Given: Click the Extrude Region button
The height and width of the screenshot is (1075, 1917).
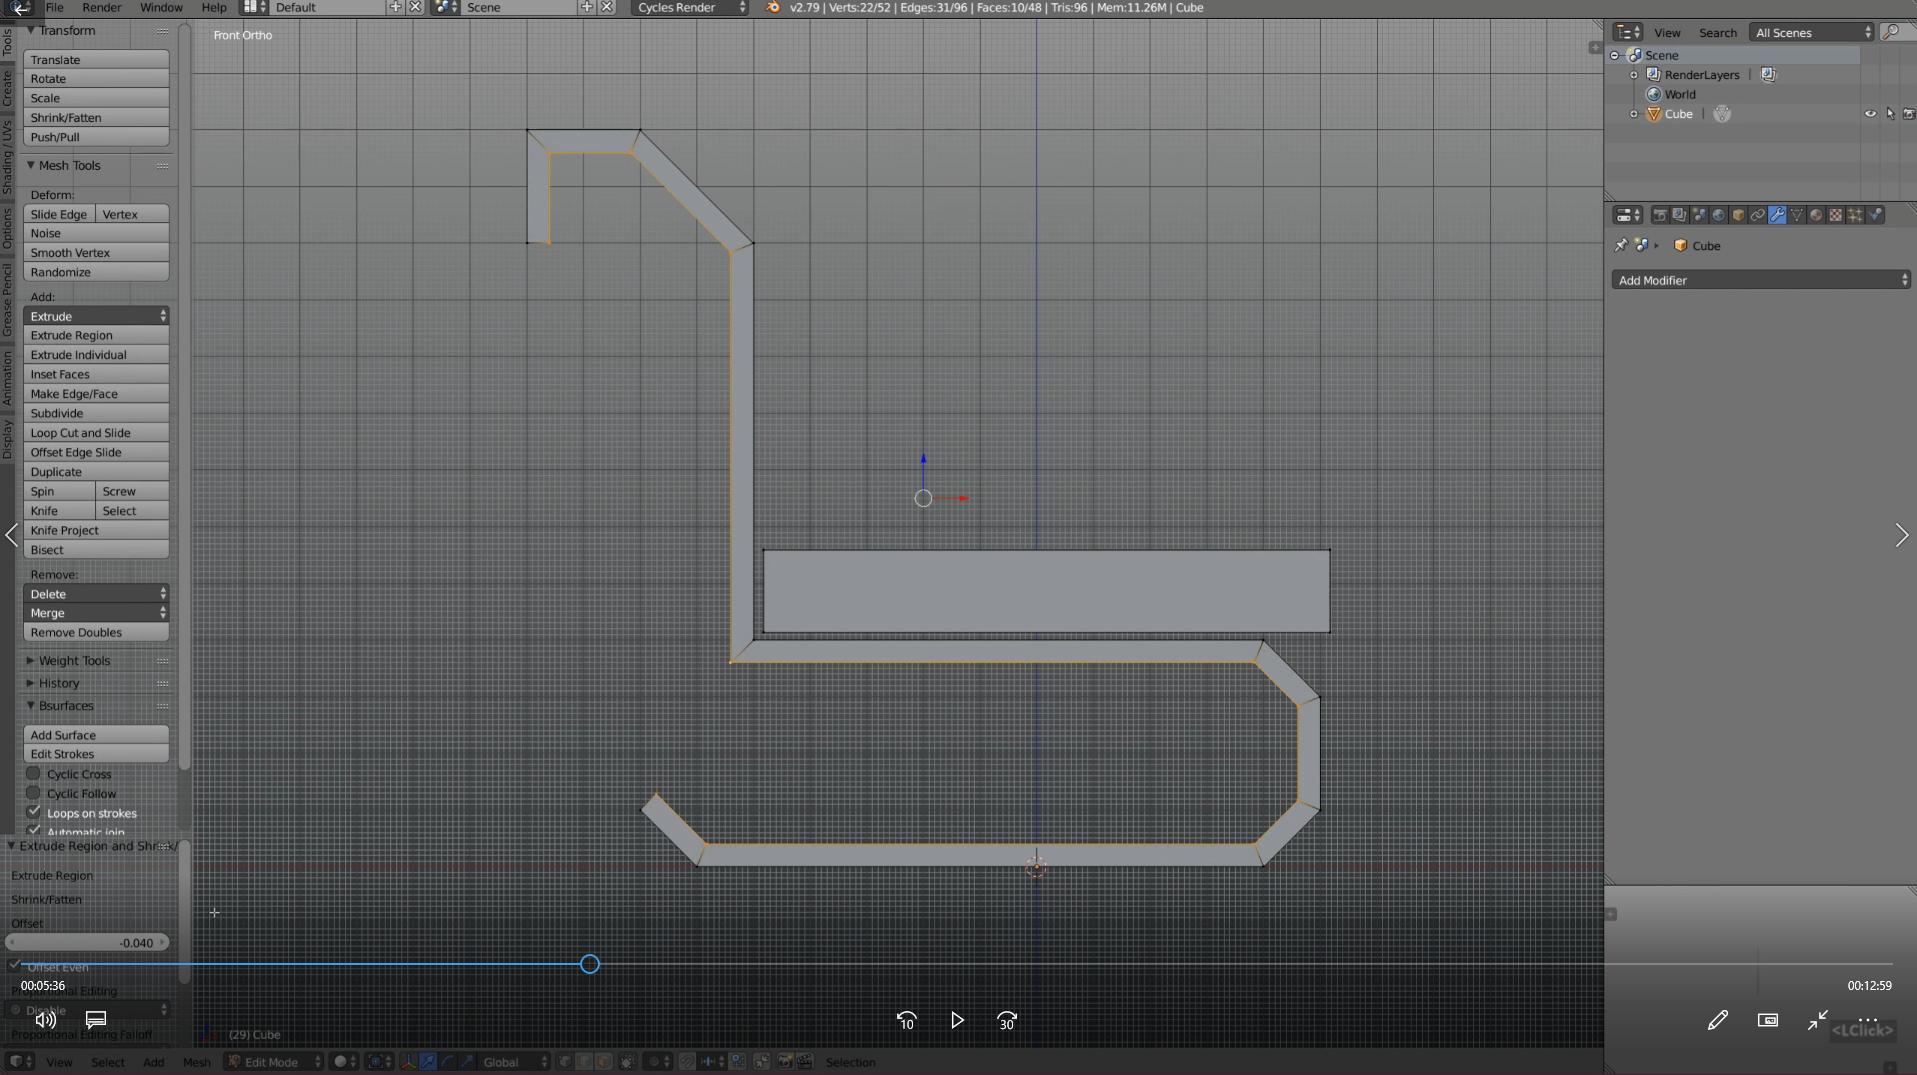Looking at the screenshot, I should pyautogui.click(x=96, y=335).
